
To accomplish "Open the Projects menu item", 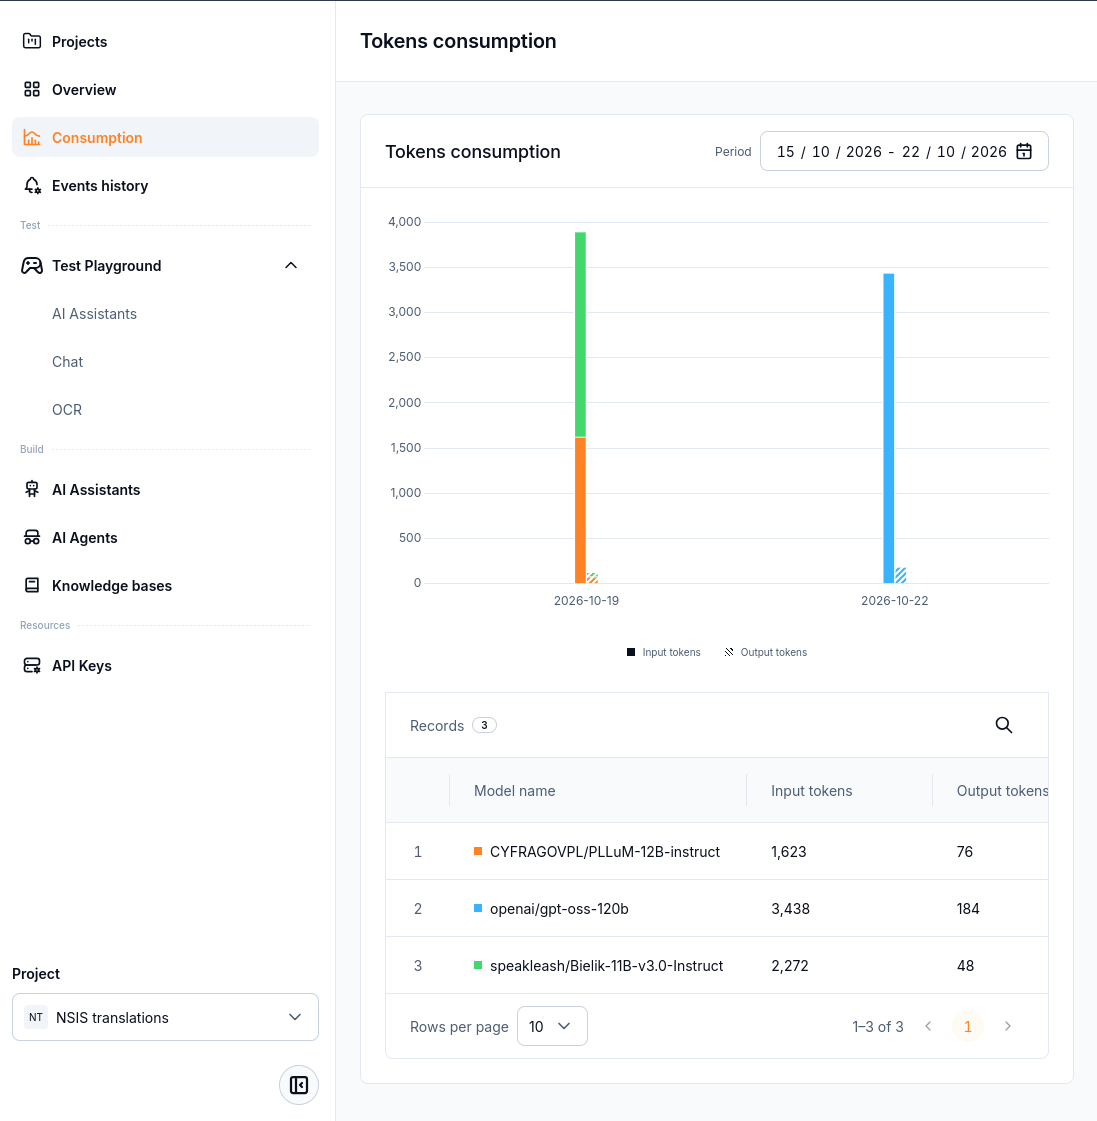I will pos(165,41).
